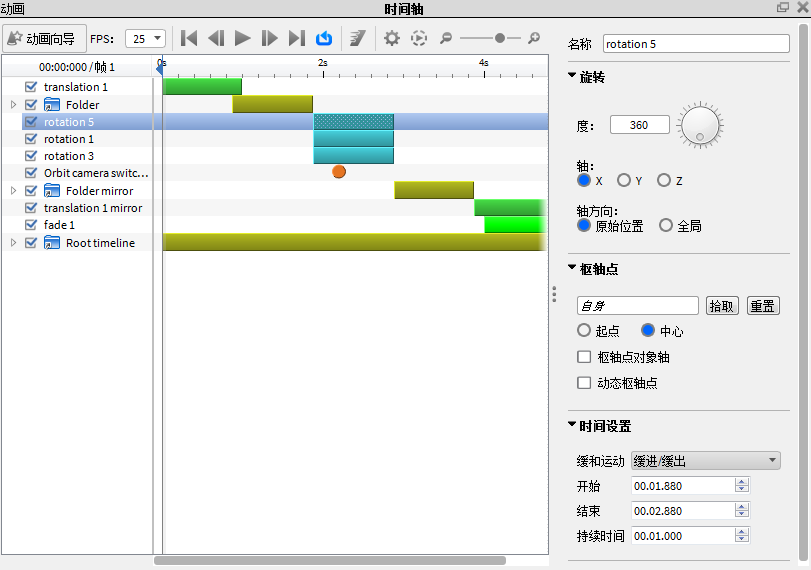Collapse the 时间设置 section
The image size is (811, 570).
tap(572, 424)
